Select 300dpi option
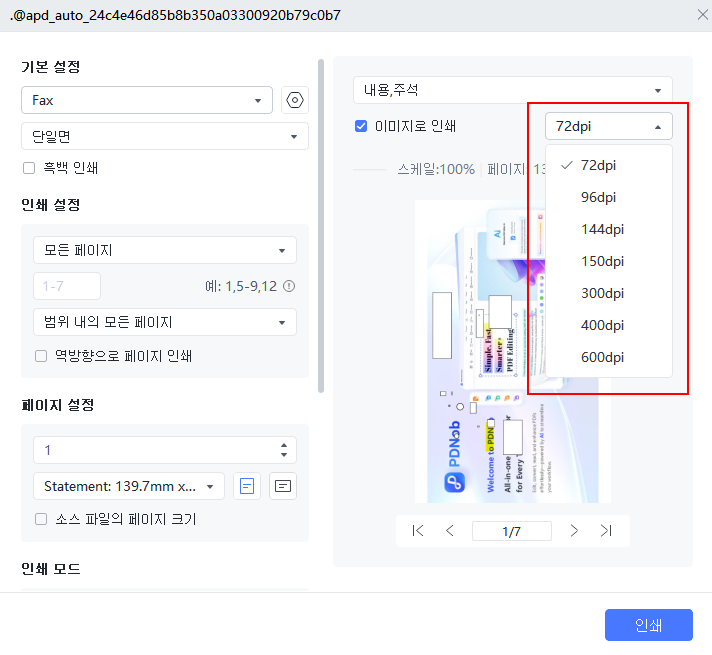This screenshot has height=655, width=712. [x=608, y=293]
